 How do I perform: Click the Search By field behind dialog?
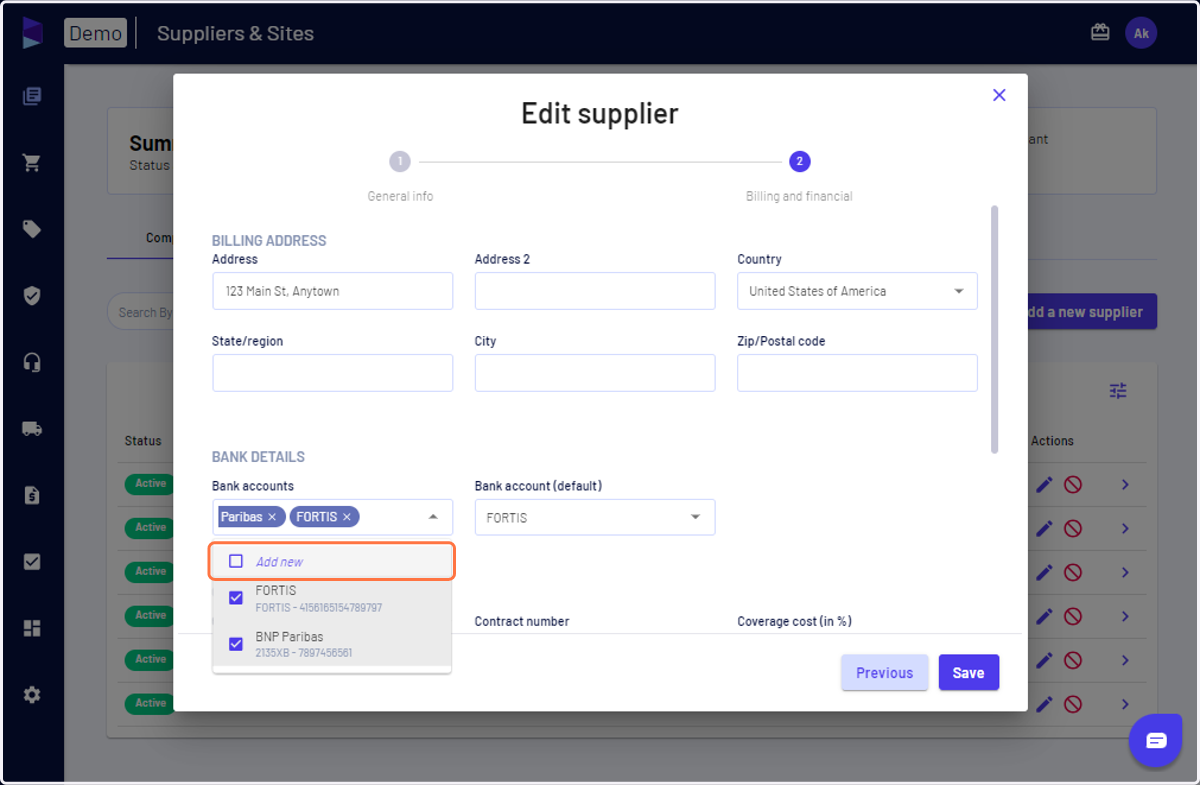[140, 312]
